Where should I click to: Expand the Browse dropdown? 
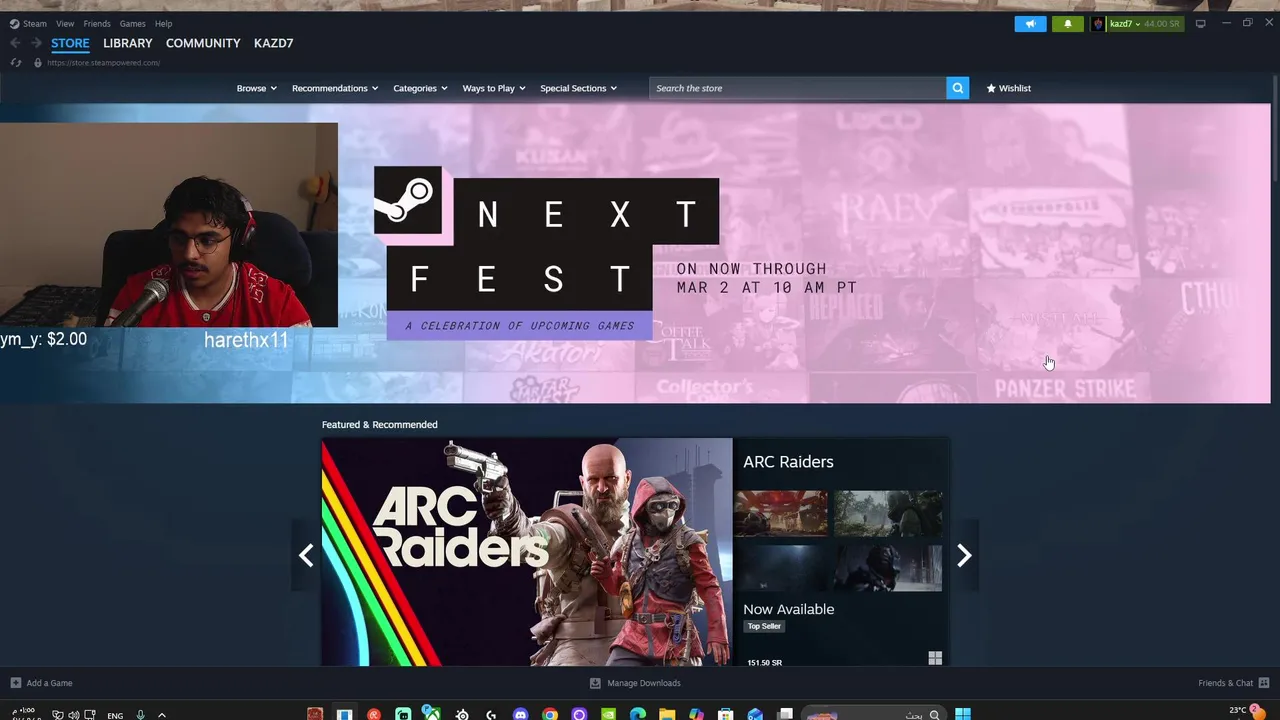(256, 88)
